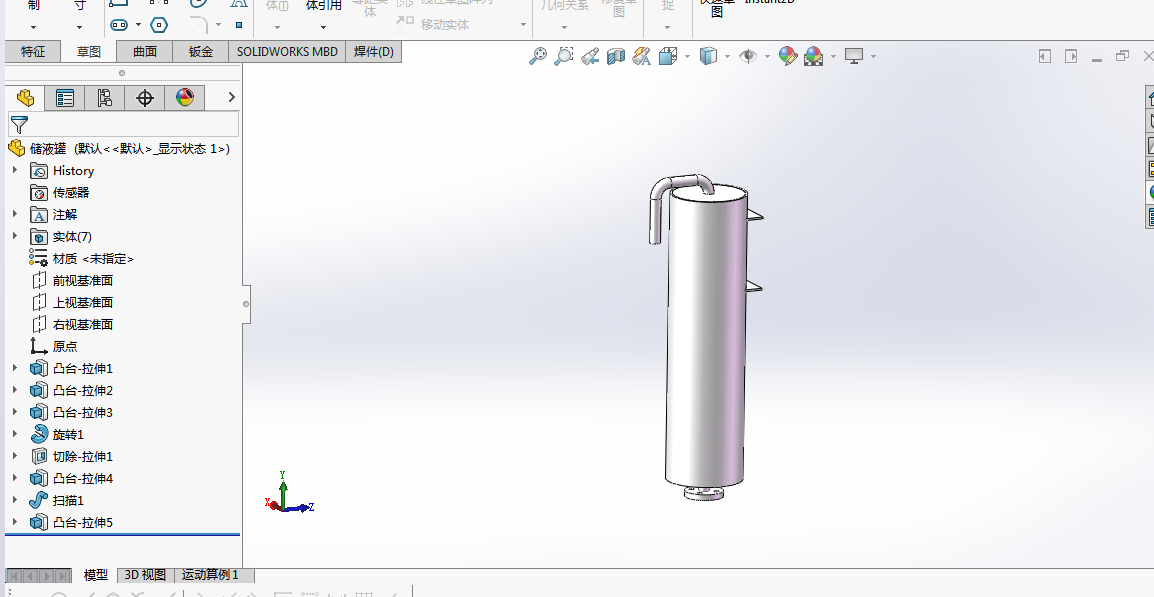Click the Apply Scene icon
1154x597 pixels.
click(813, 56)
